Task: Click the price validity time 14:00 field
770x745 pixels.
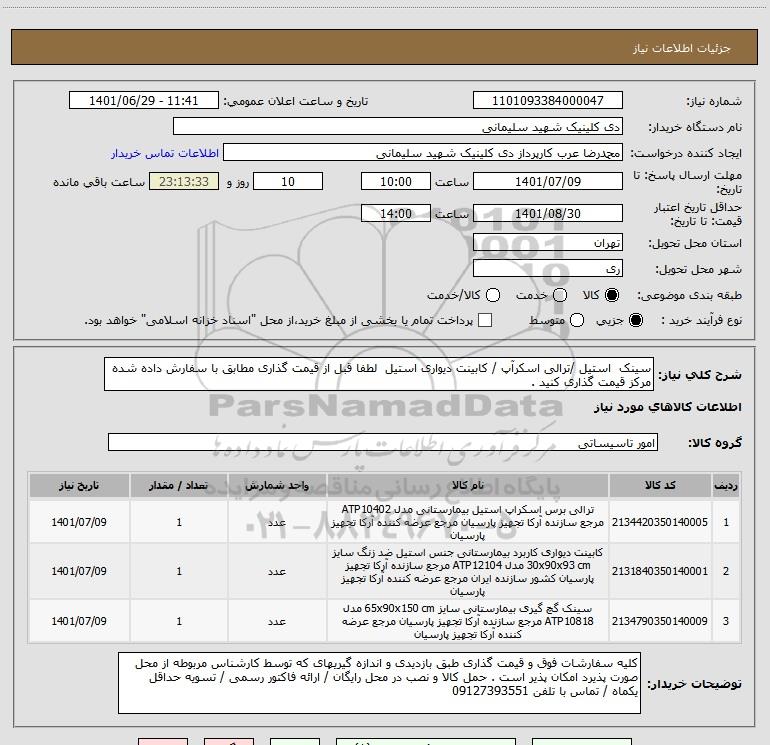Action: pos(396,213)
